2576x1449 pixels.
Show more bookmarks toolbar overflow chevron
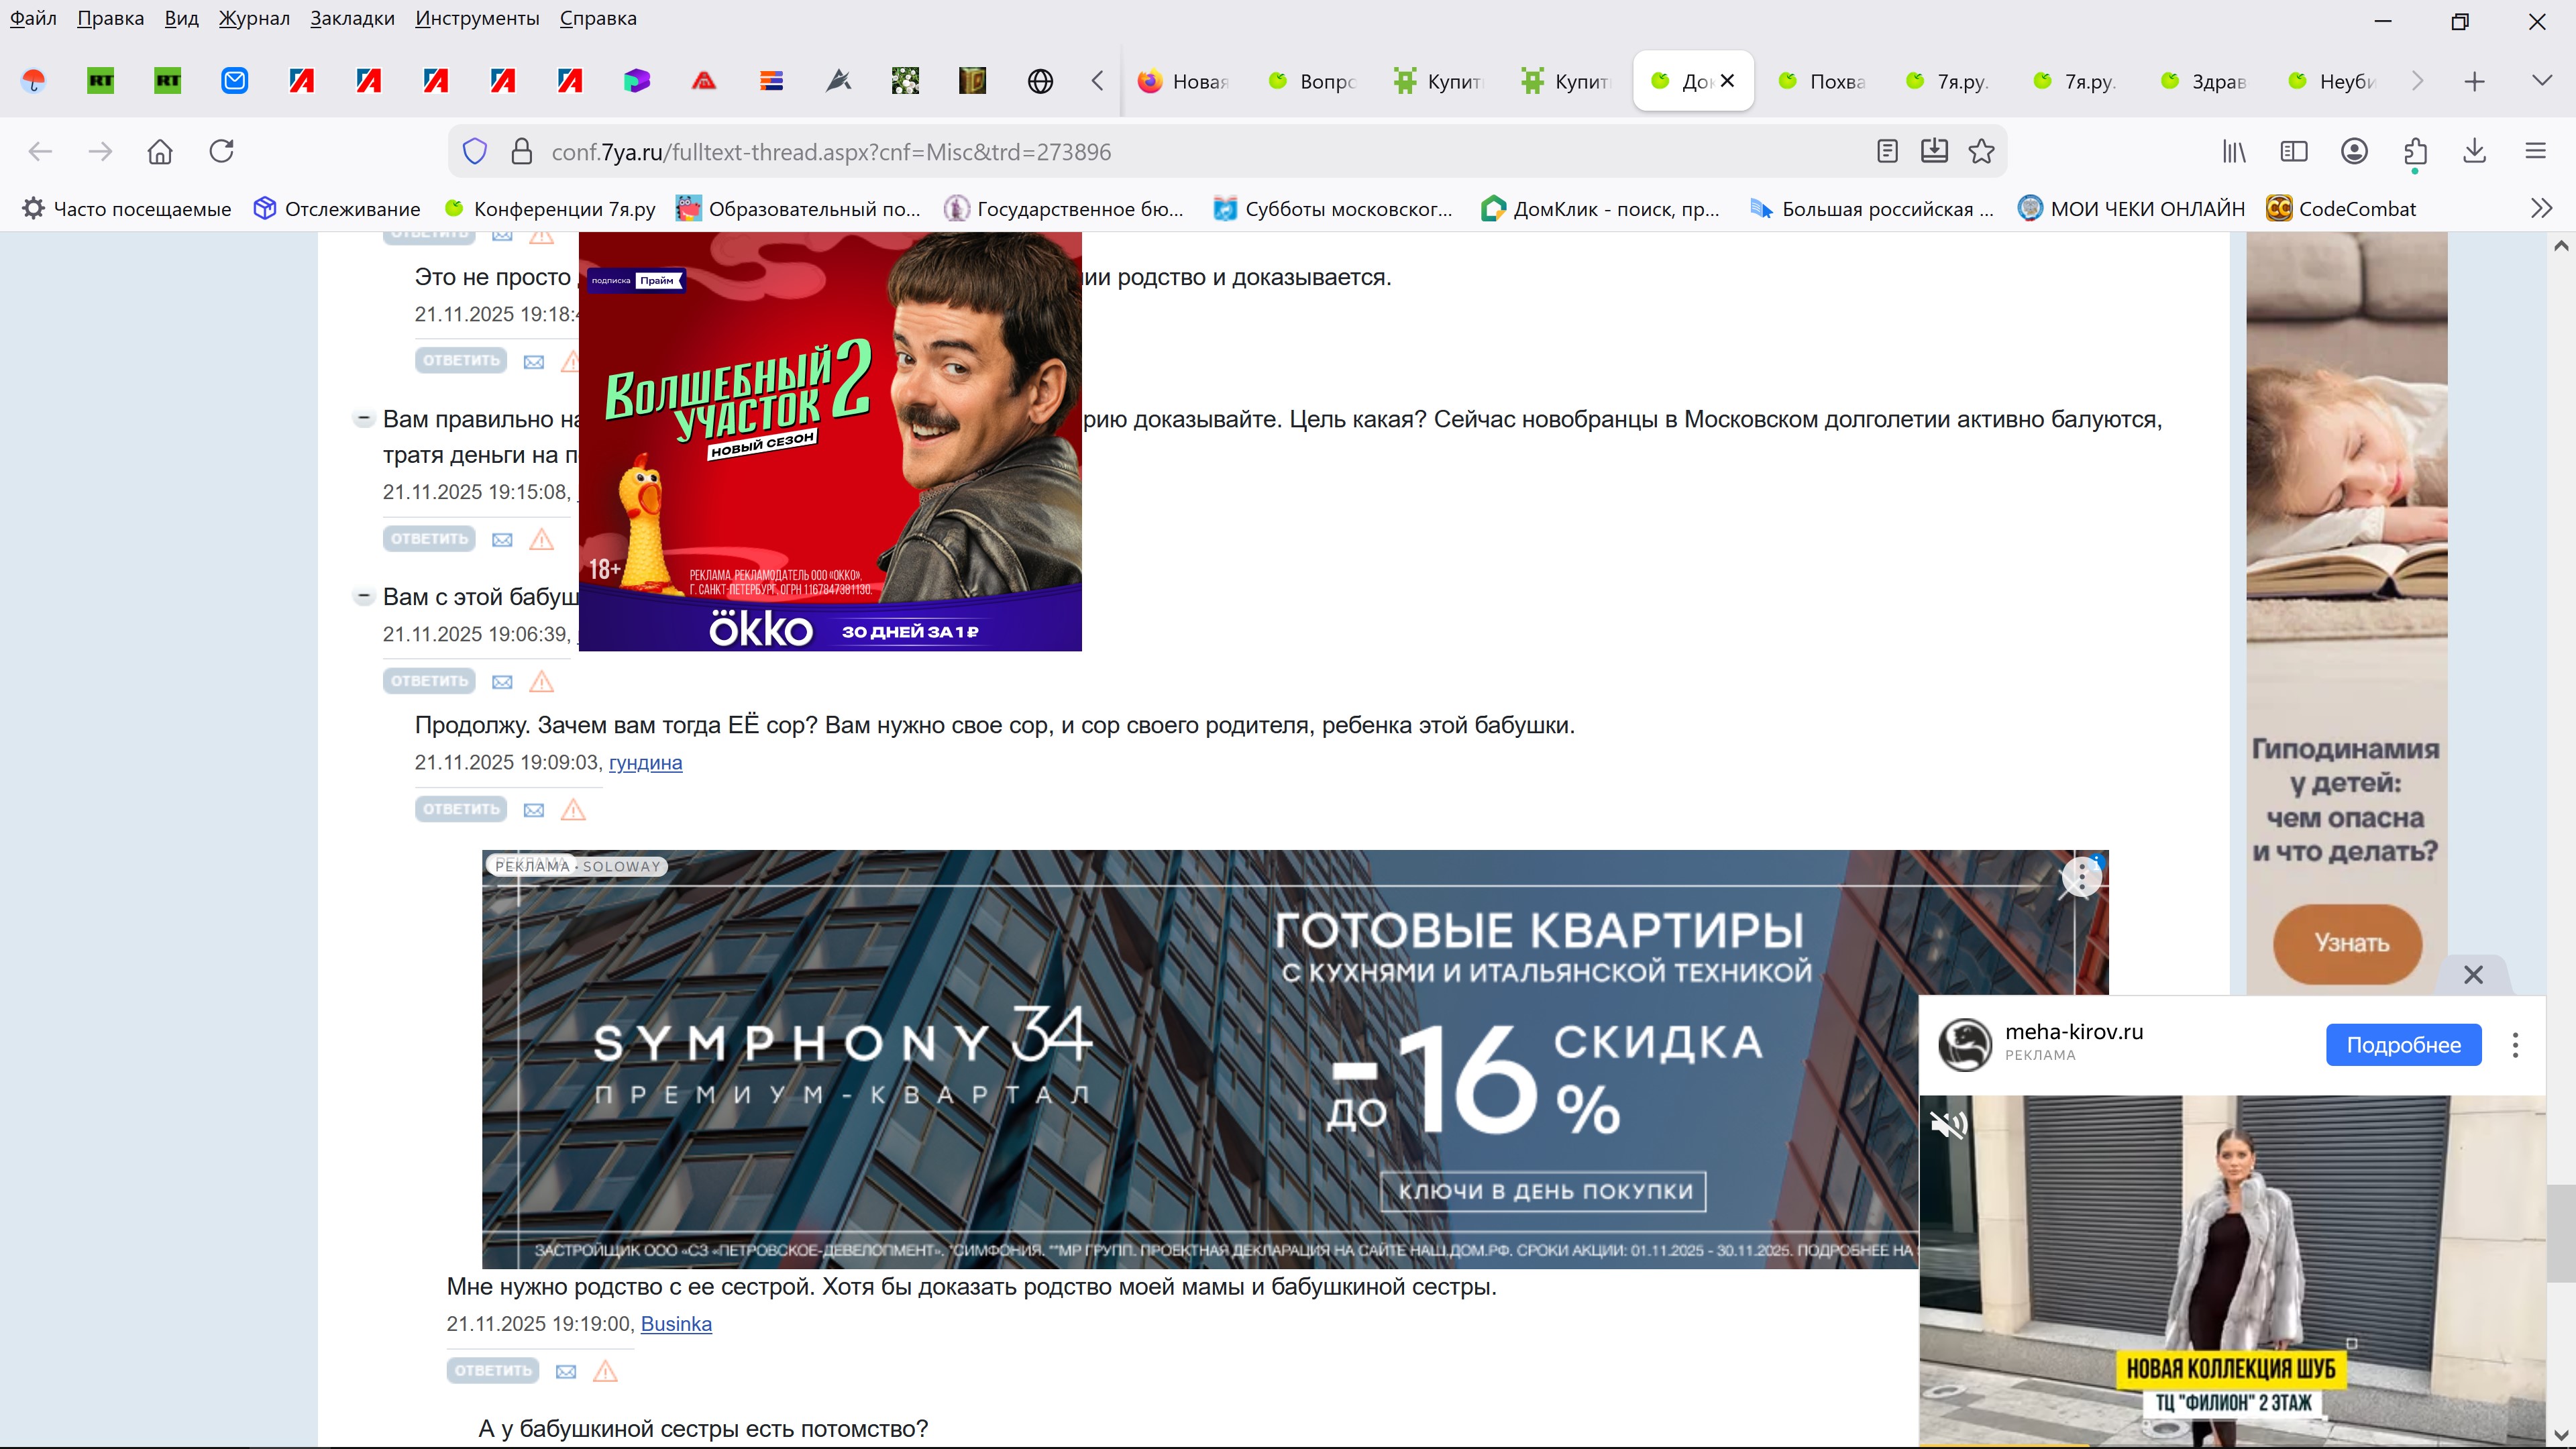click(2541, 208)
